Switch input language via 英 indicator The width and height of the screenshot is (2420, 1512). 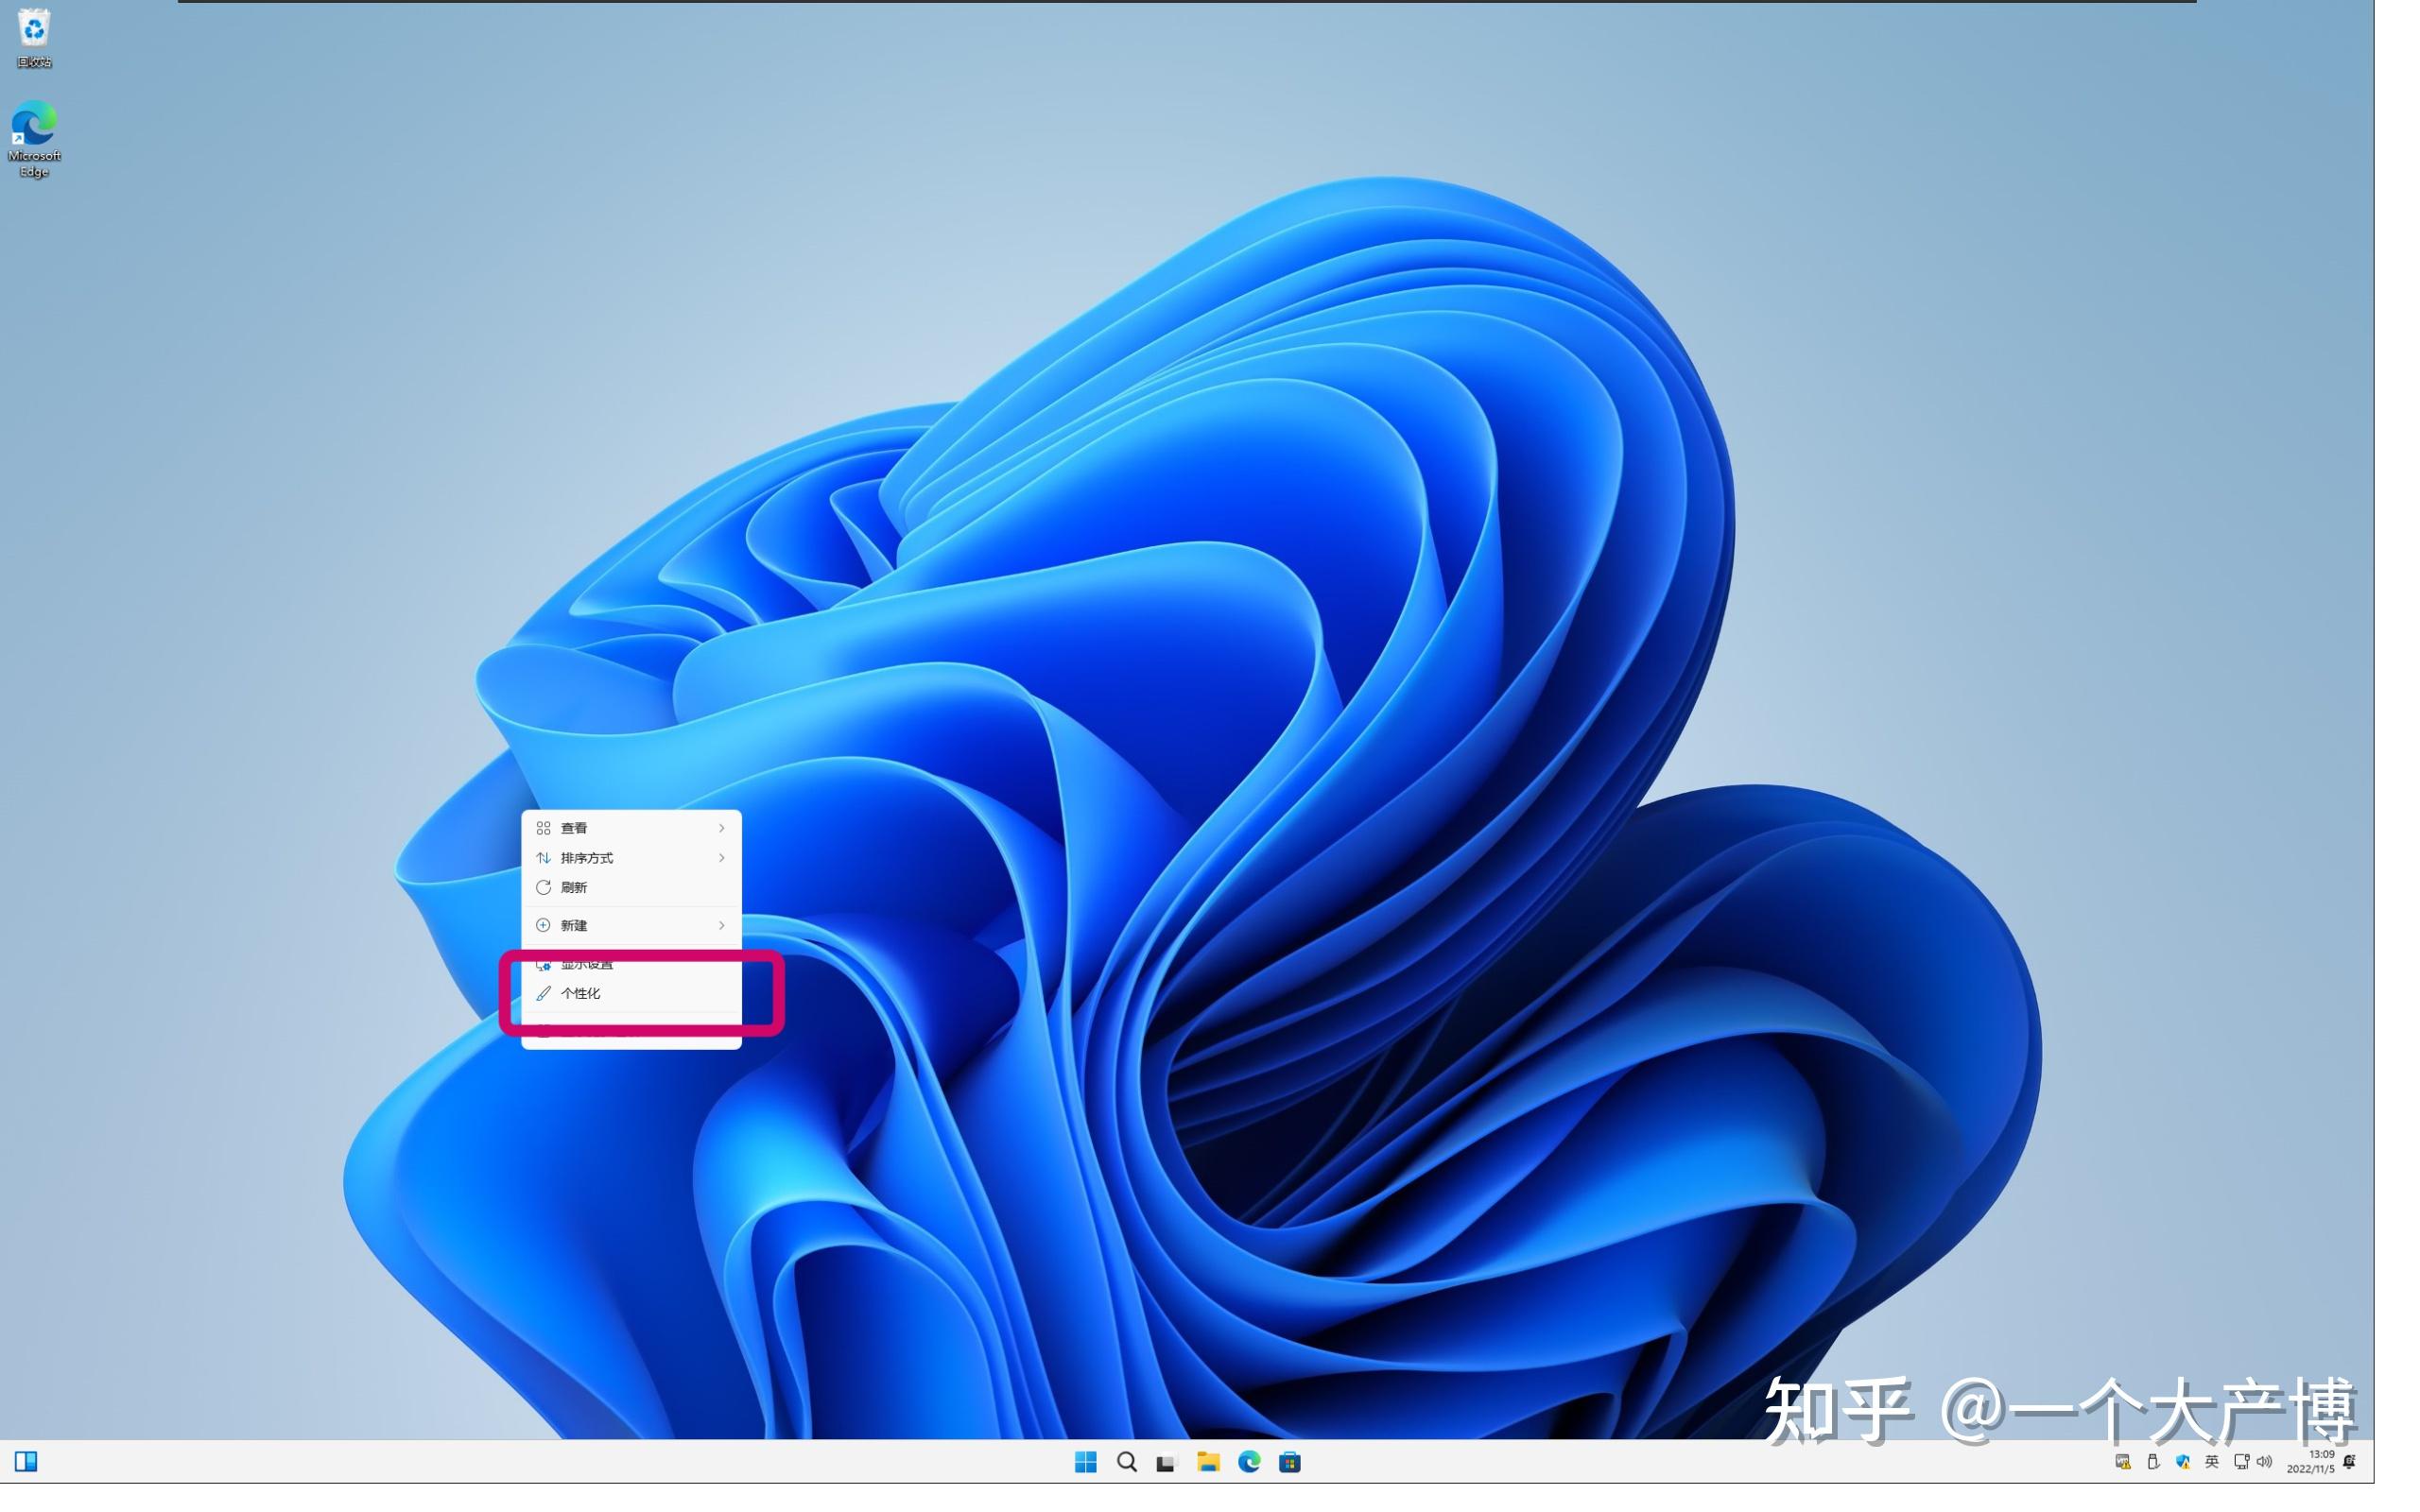click(x=2212, y=1462)
